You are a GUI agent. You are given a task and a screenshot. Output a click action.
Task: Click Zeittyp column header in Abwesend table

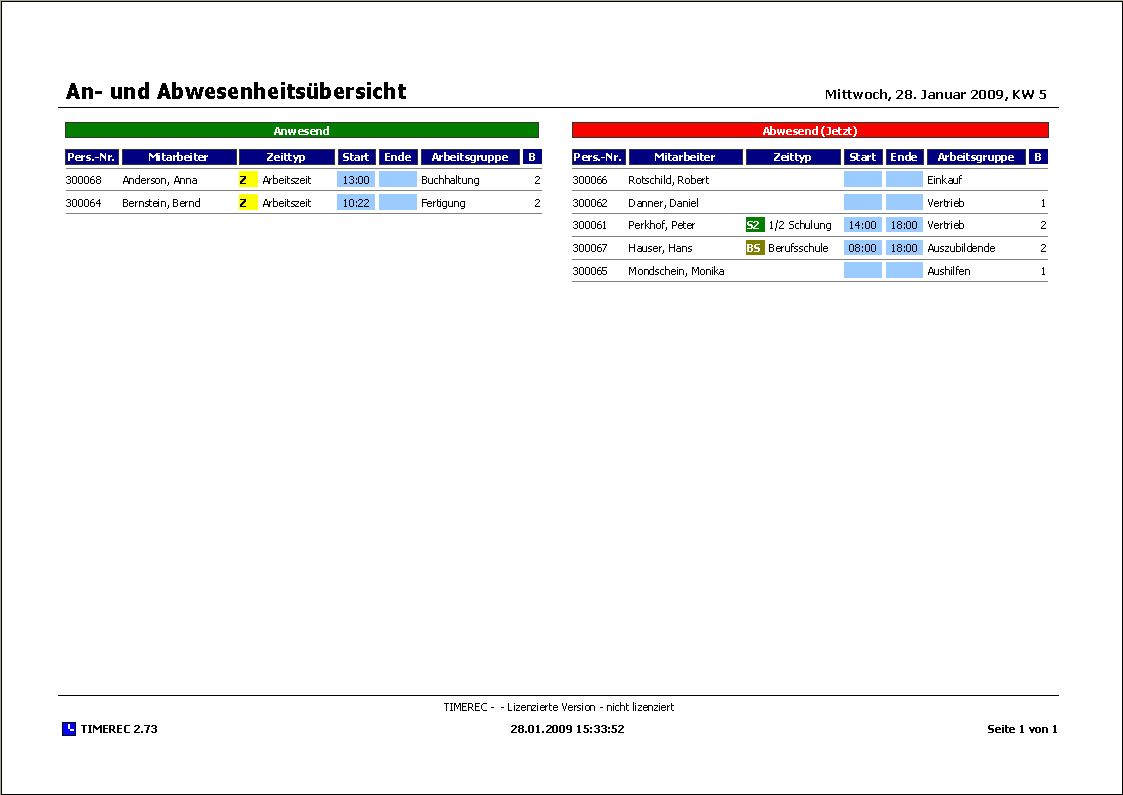793,157
